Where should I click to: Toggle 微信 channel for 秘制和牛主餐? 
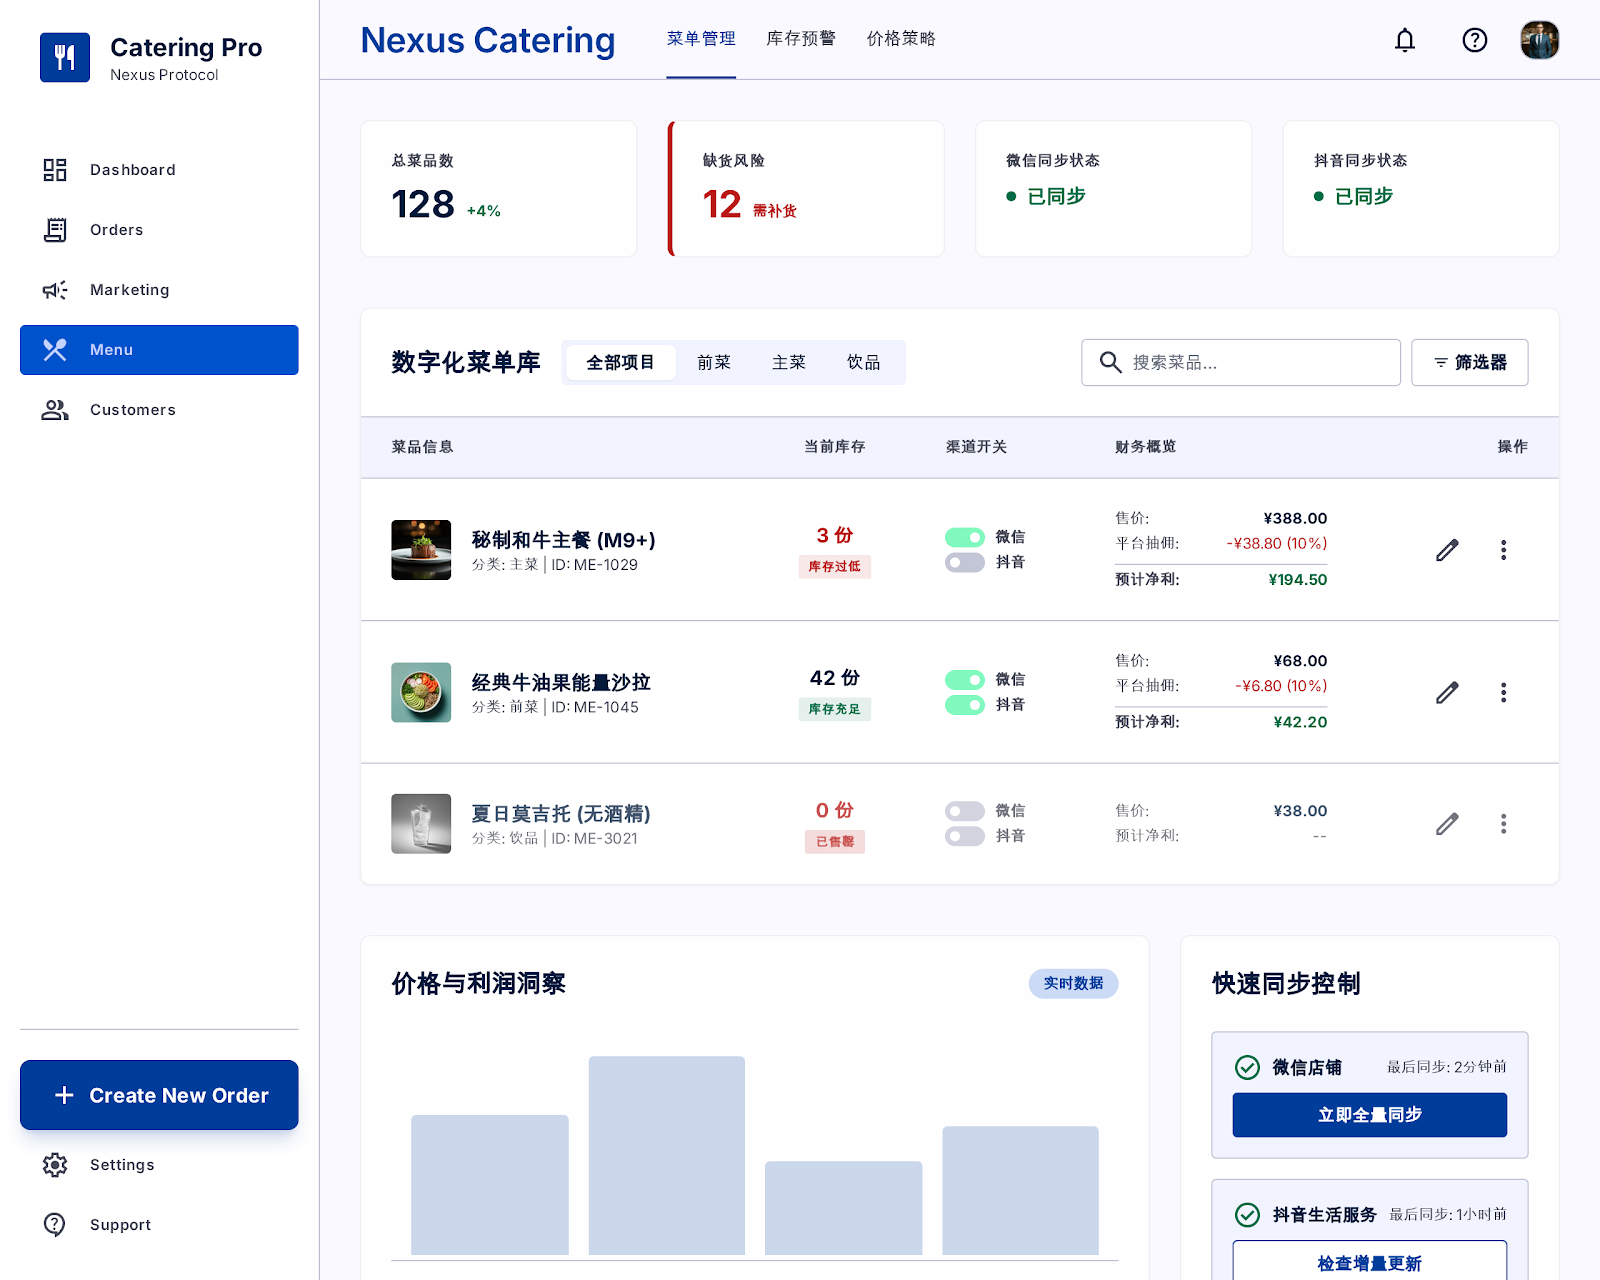pos(965,537)
